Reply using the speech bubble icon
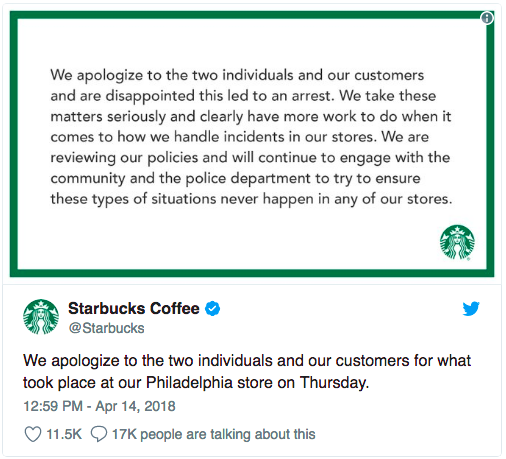The image size is (506, 459). pos(99,434)
